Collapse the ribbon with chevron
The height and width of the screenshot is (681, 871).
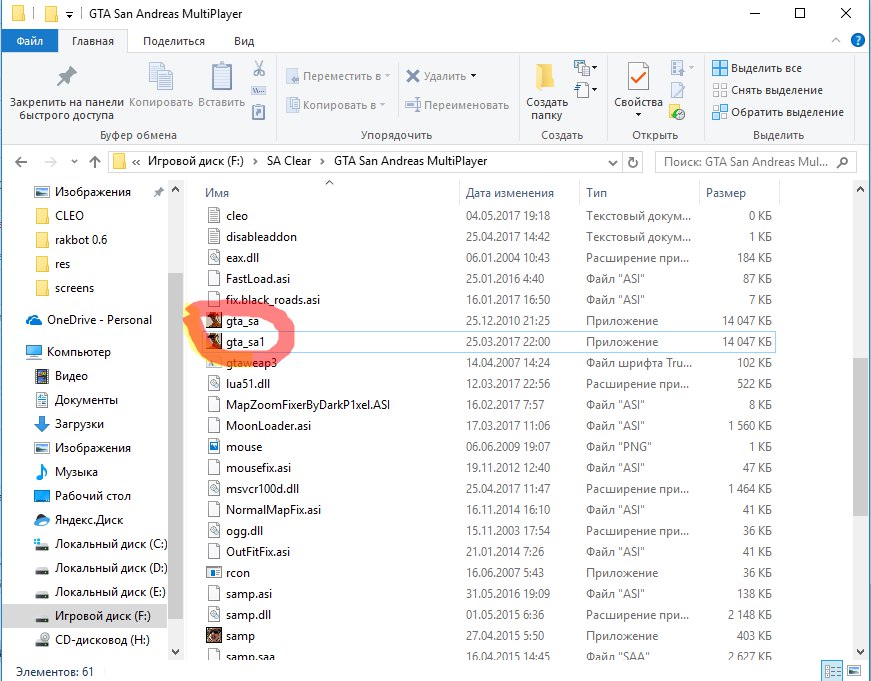[835, 40]
